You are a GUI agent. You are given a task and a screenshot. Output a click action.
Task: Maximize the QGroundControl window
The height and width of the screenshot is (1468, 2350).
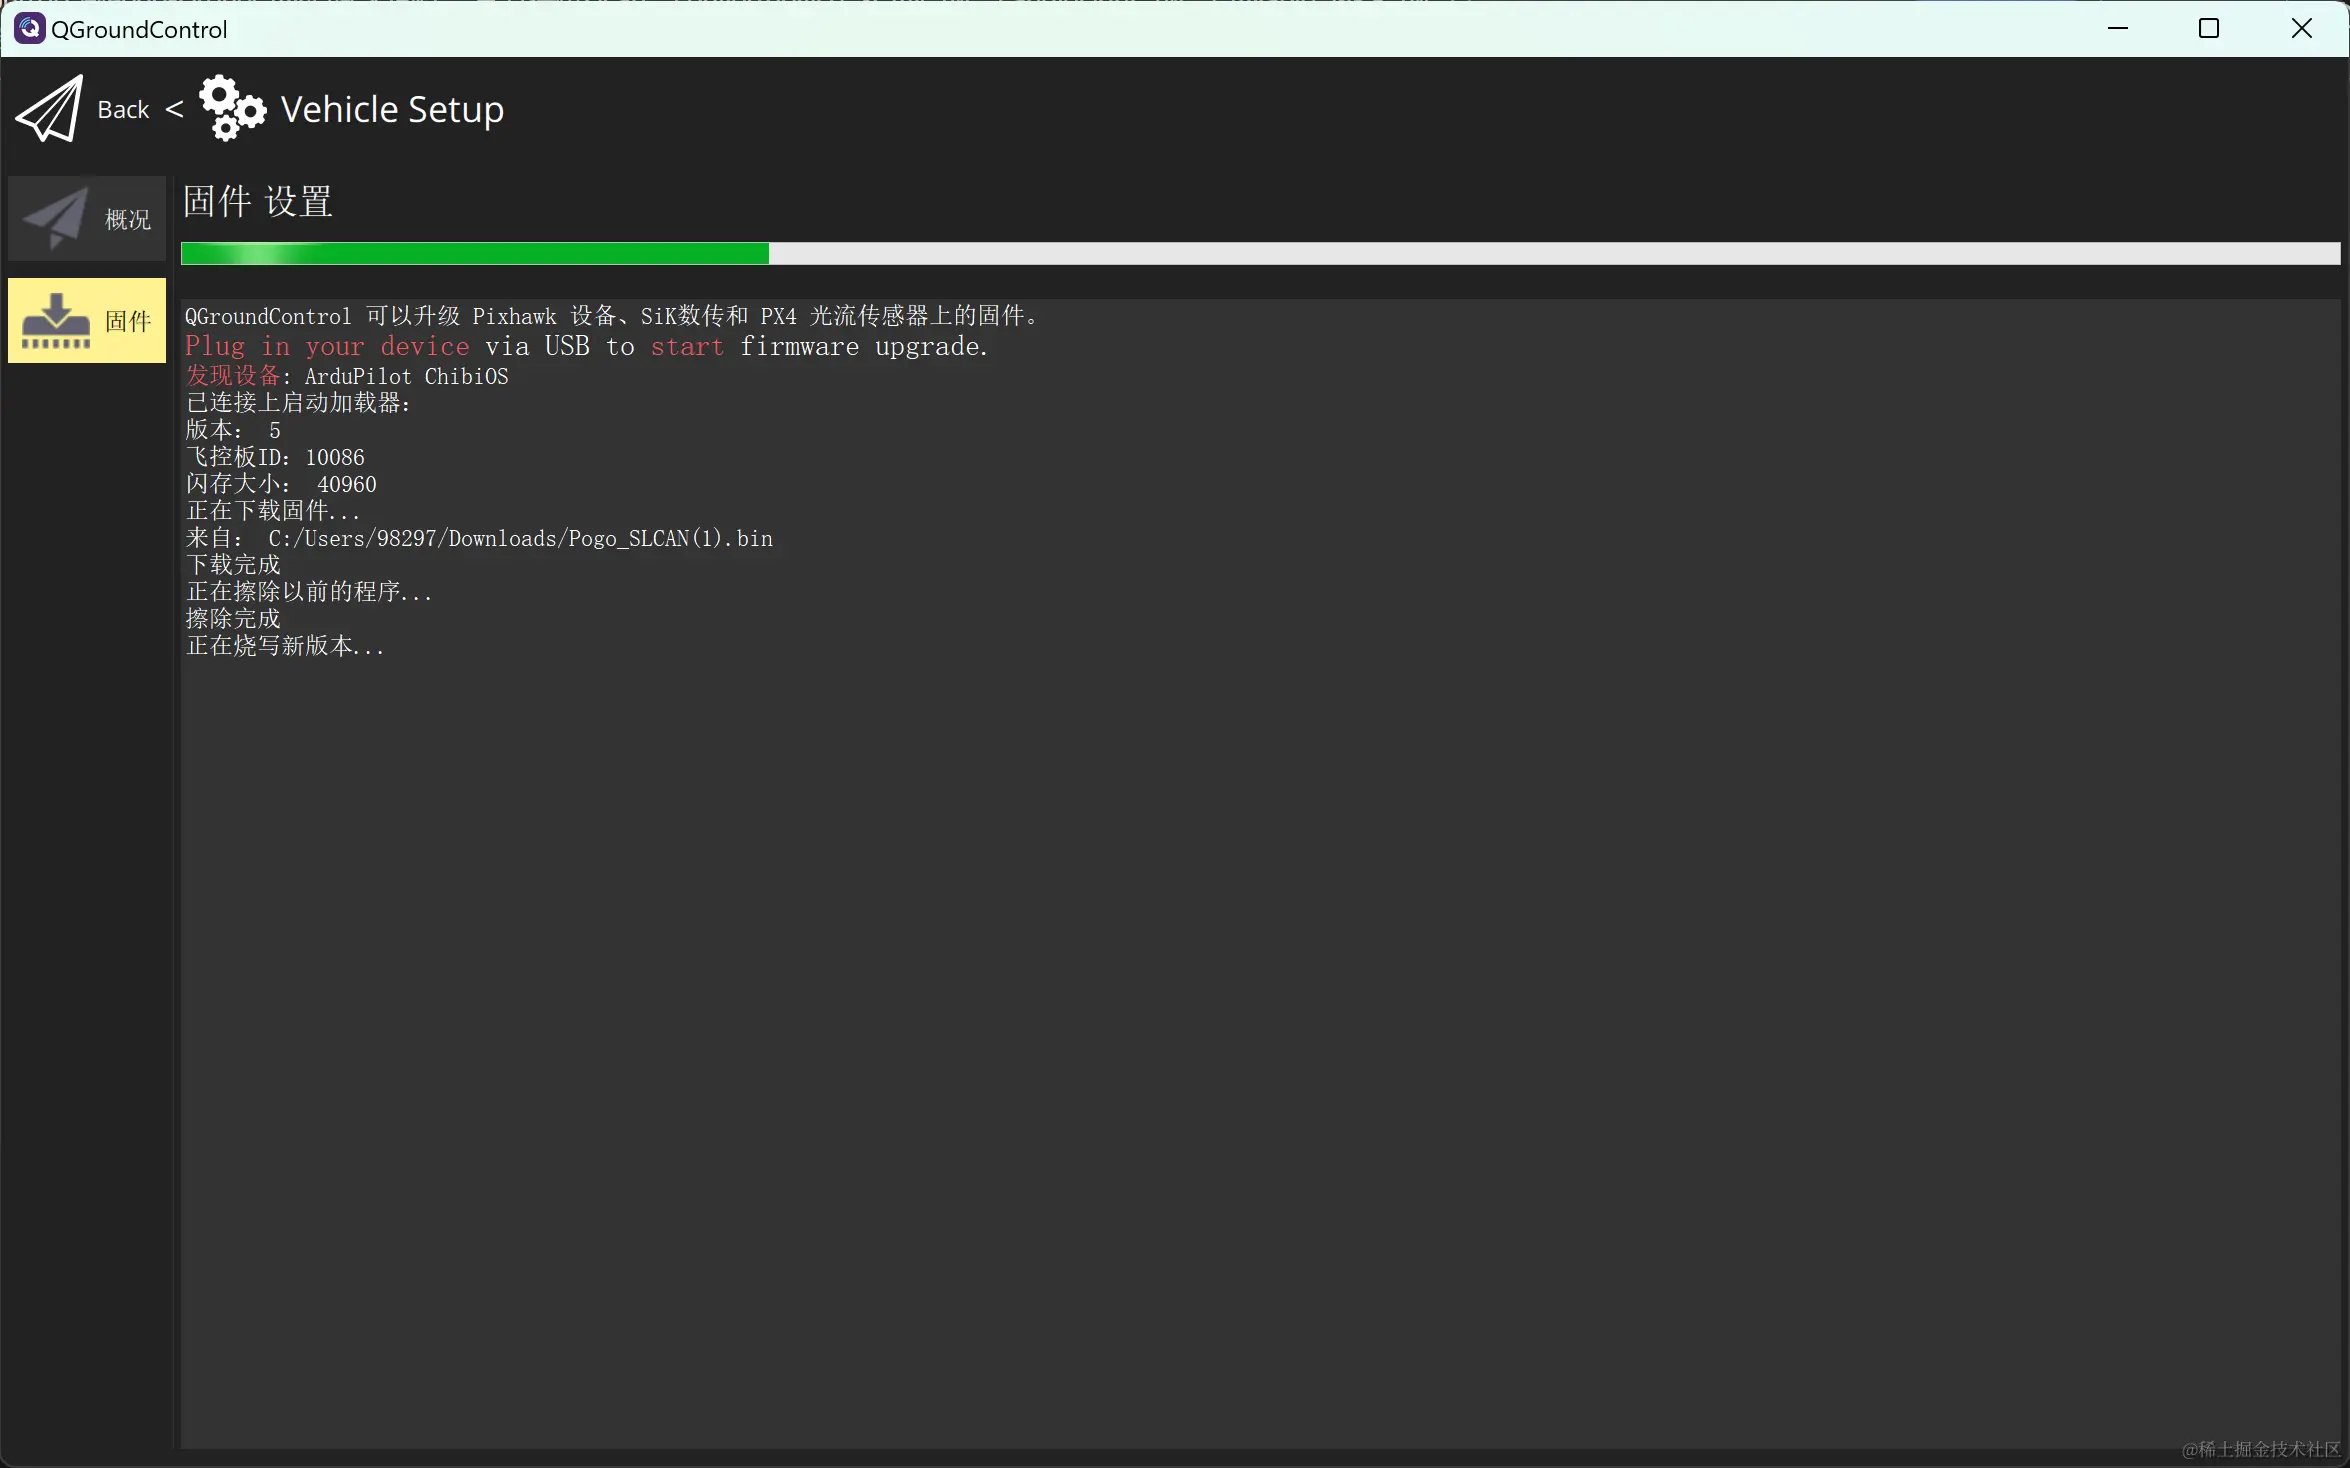click(2209, 28)
